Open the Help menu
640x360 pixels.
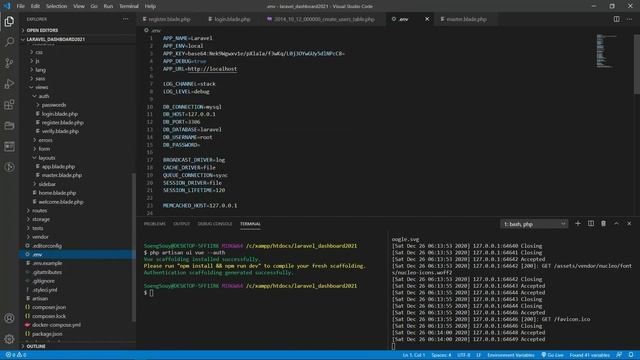click(150, 6)
